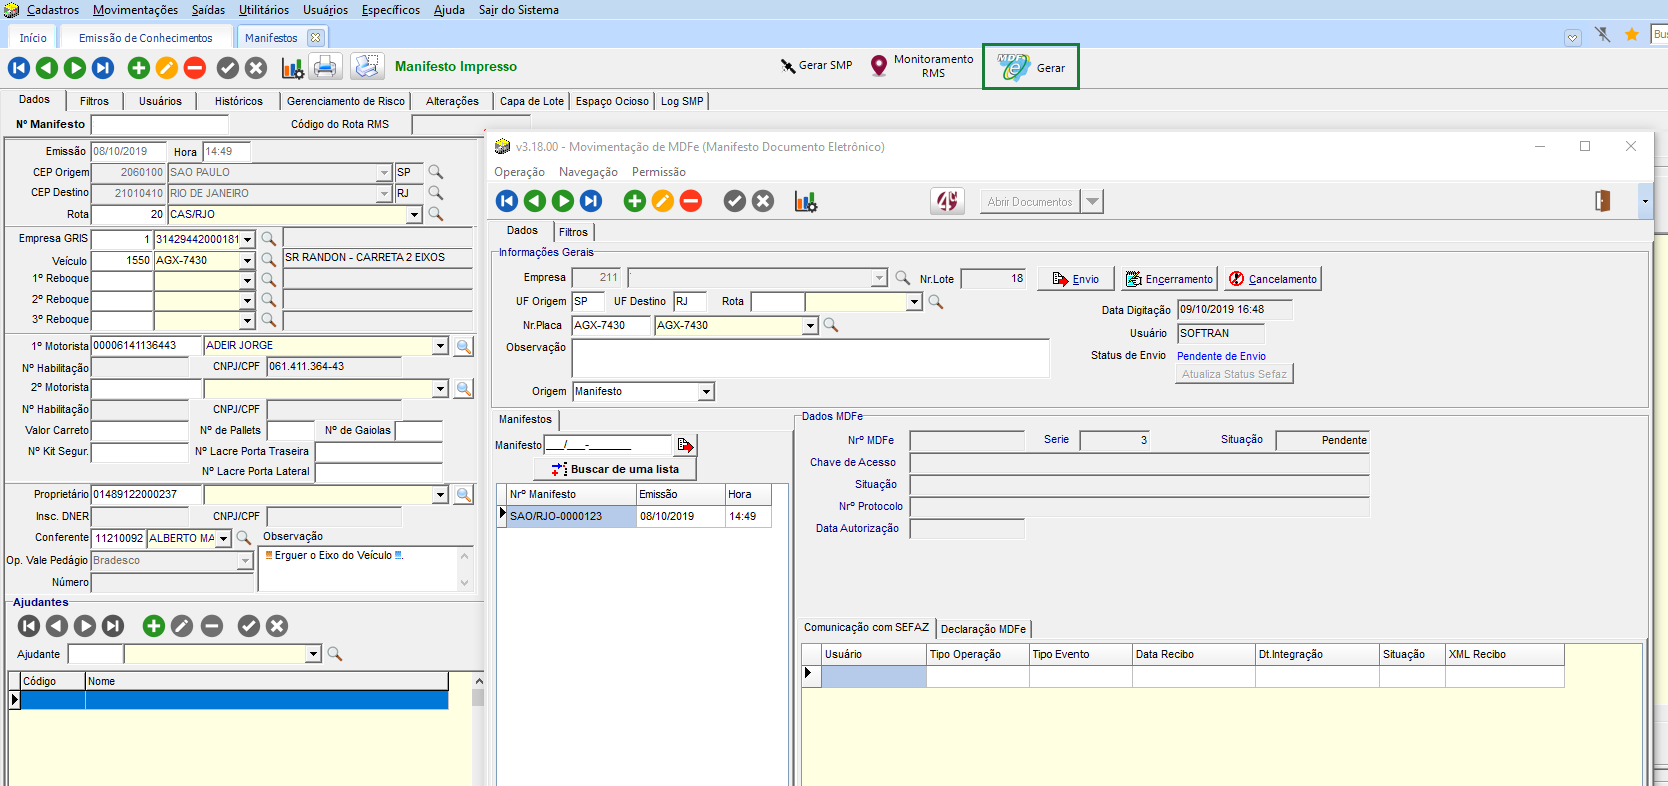Click the green add record button in MDFe window
The height and width of the screenshot is (786, 1668).
pyautogui.click(x=634, y=201)
